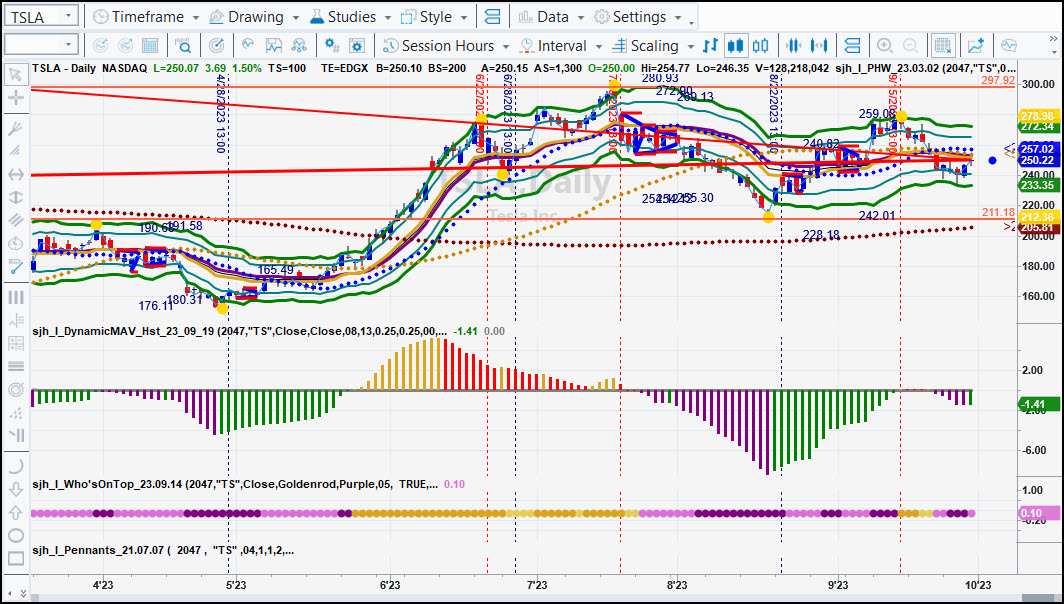Switch to hollow candlestick chart style
The width and height of the screenshot is (1064, 604).
pyautogui.click(x=761, y=45)
